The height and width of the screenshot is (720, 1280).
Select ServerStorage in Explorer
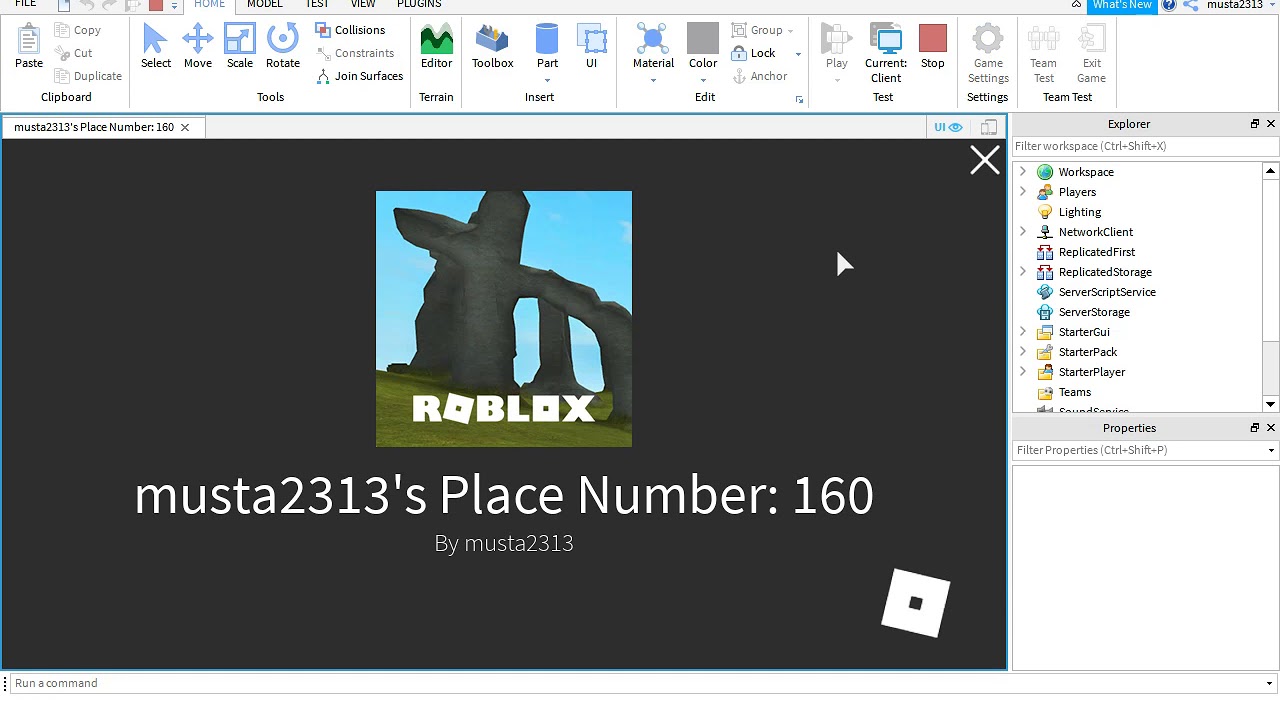tap(1094, 312)
